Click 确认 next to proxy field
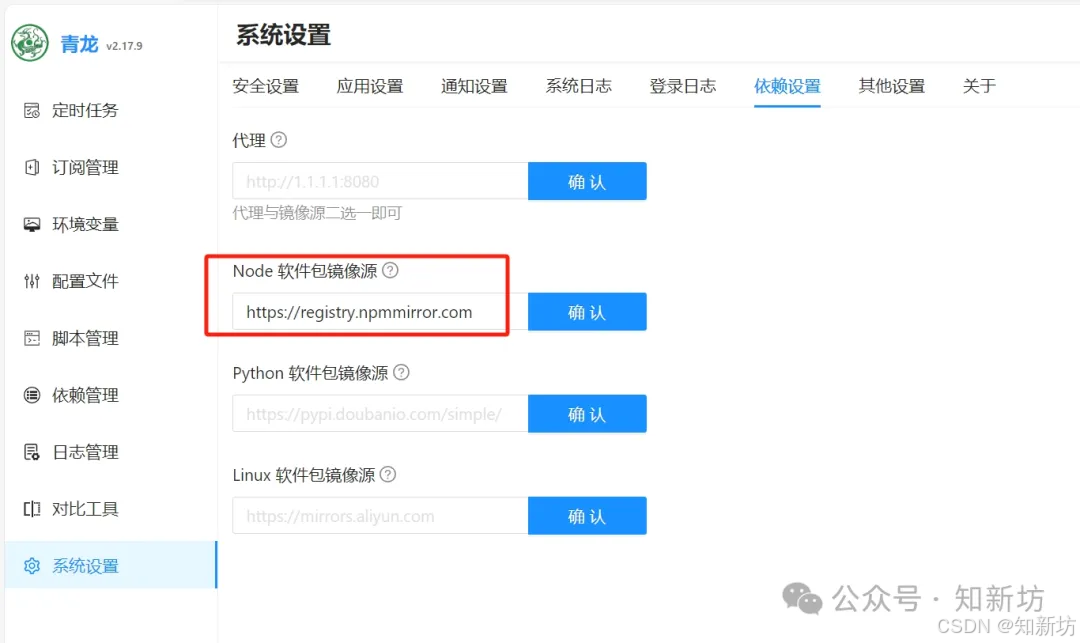1080x643 pixels. (587, 181)
